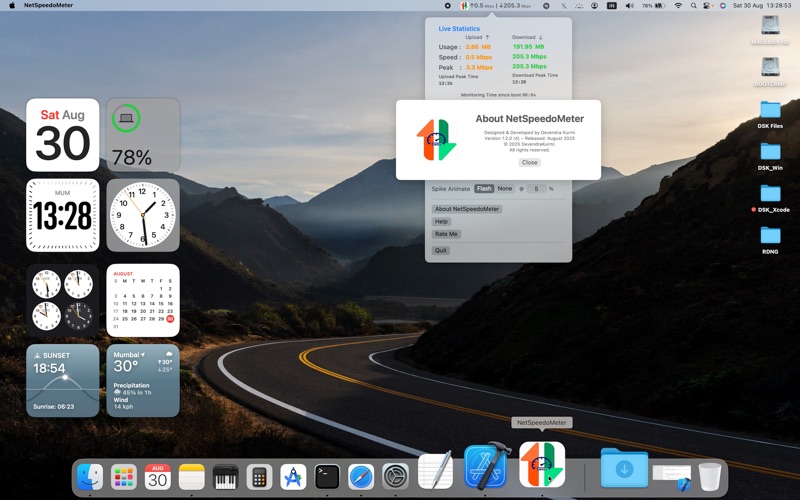Open Terminal from the Dock
Viewport: 800px width, 500px height.
(x=327, y=477)
